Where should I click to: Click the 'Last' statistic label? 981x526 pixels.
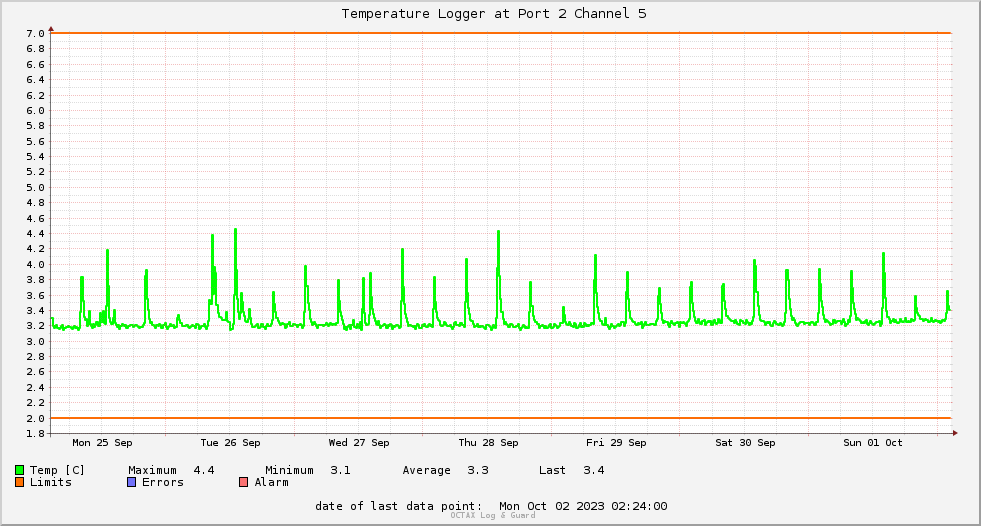click(x=552, y=470)
